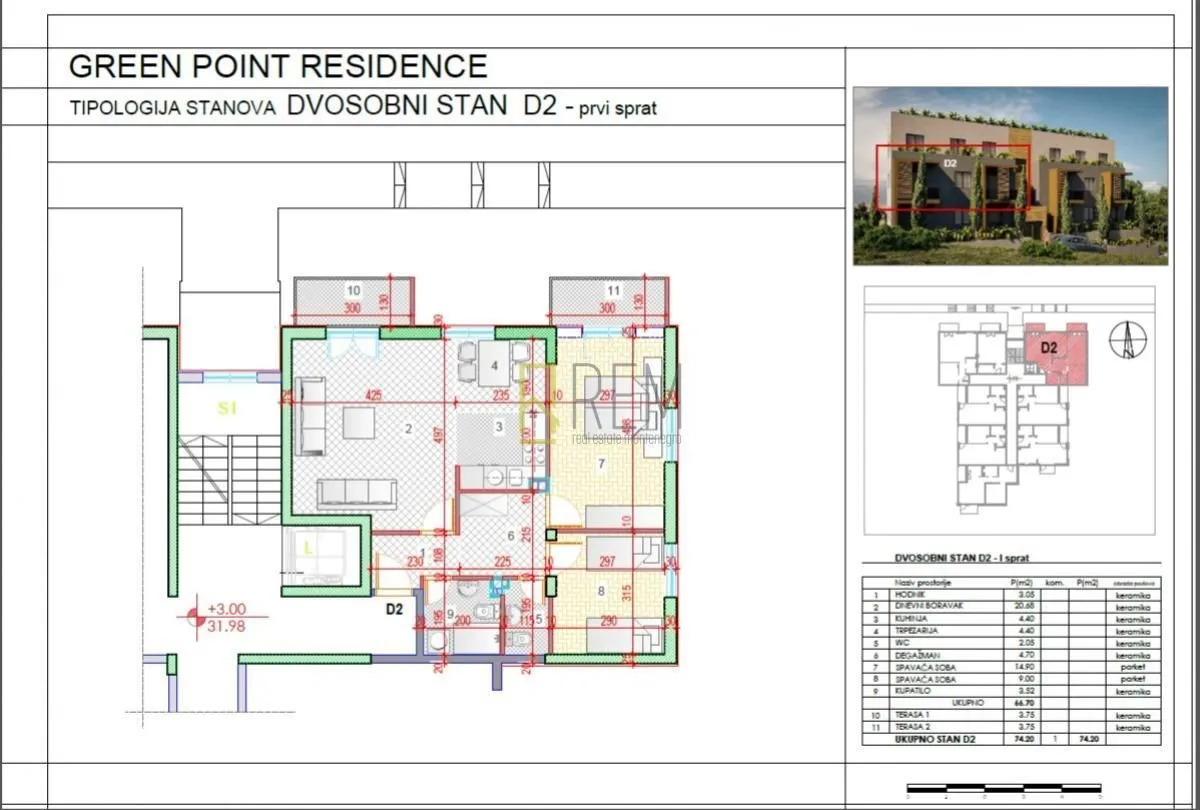
Task: Click the north arrow compass symbol
Action: [x=1128, y=340]
